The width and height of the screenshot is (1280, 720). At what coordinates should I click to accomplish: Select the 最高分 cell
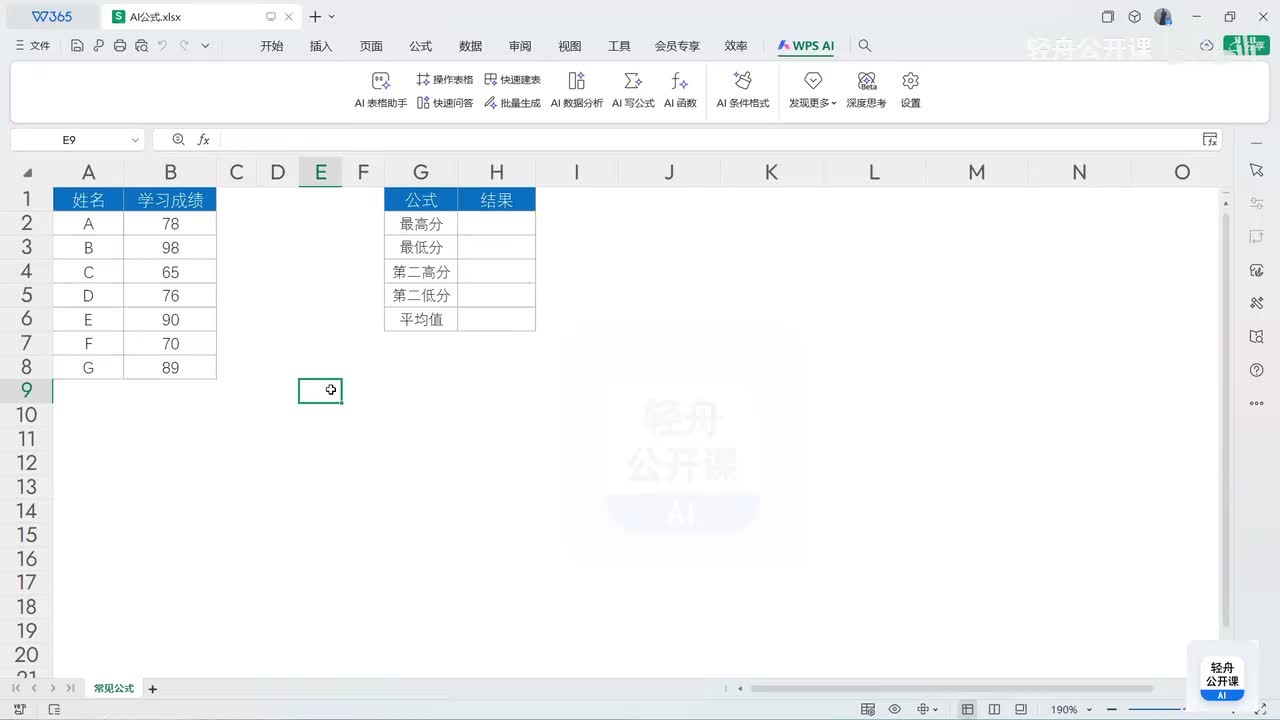point(421,223)
